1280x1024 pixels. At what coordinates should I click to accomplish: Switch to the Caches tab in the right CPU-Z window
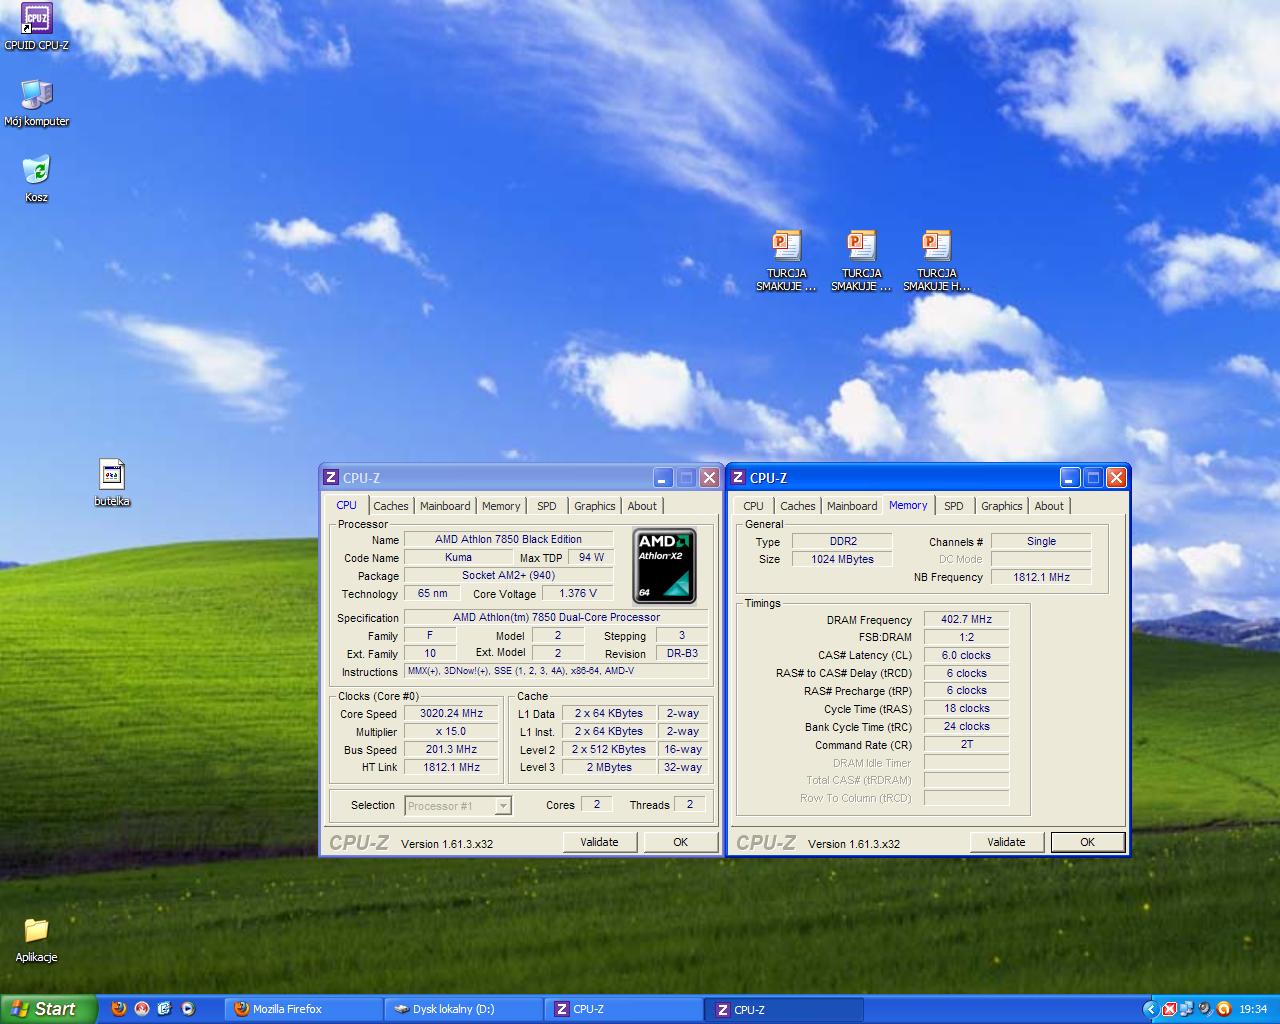(798, 506)
